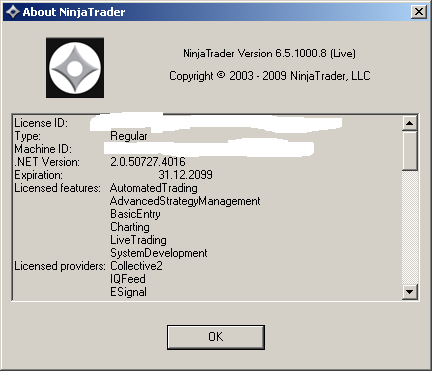Select the AutomatedTrading feature line
Viewport: 432px width, 371px height.
coord(154,188)
